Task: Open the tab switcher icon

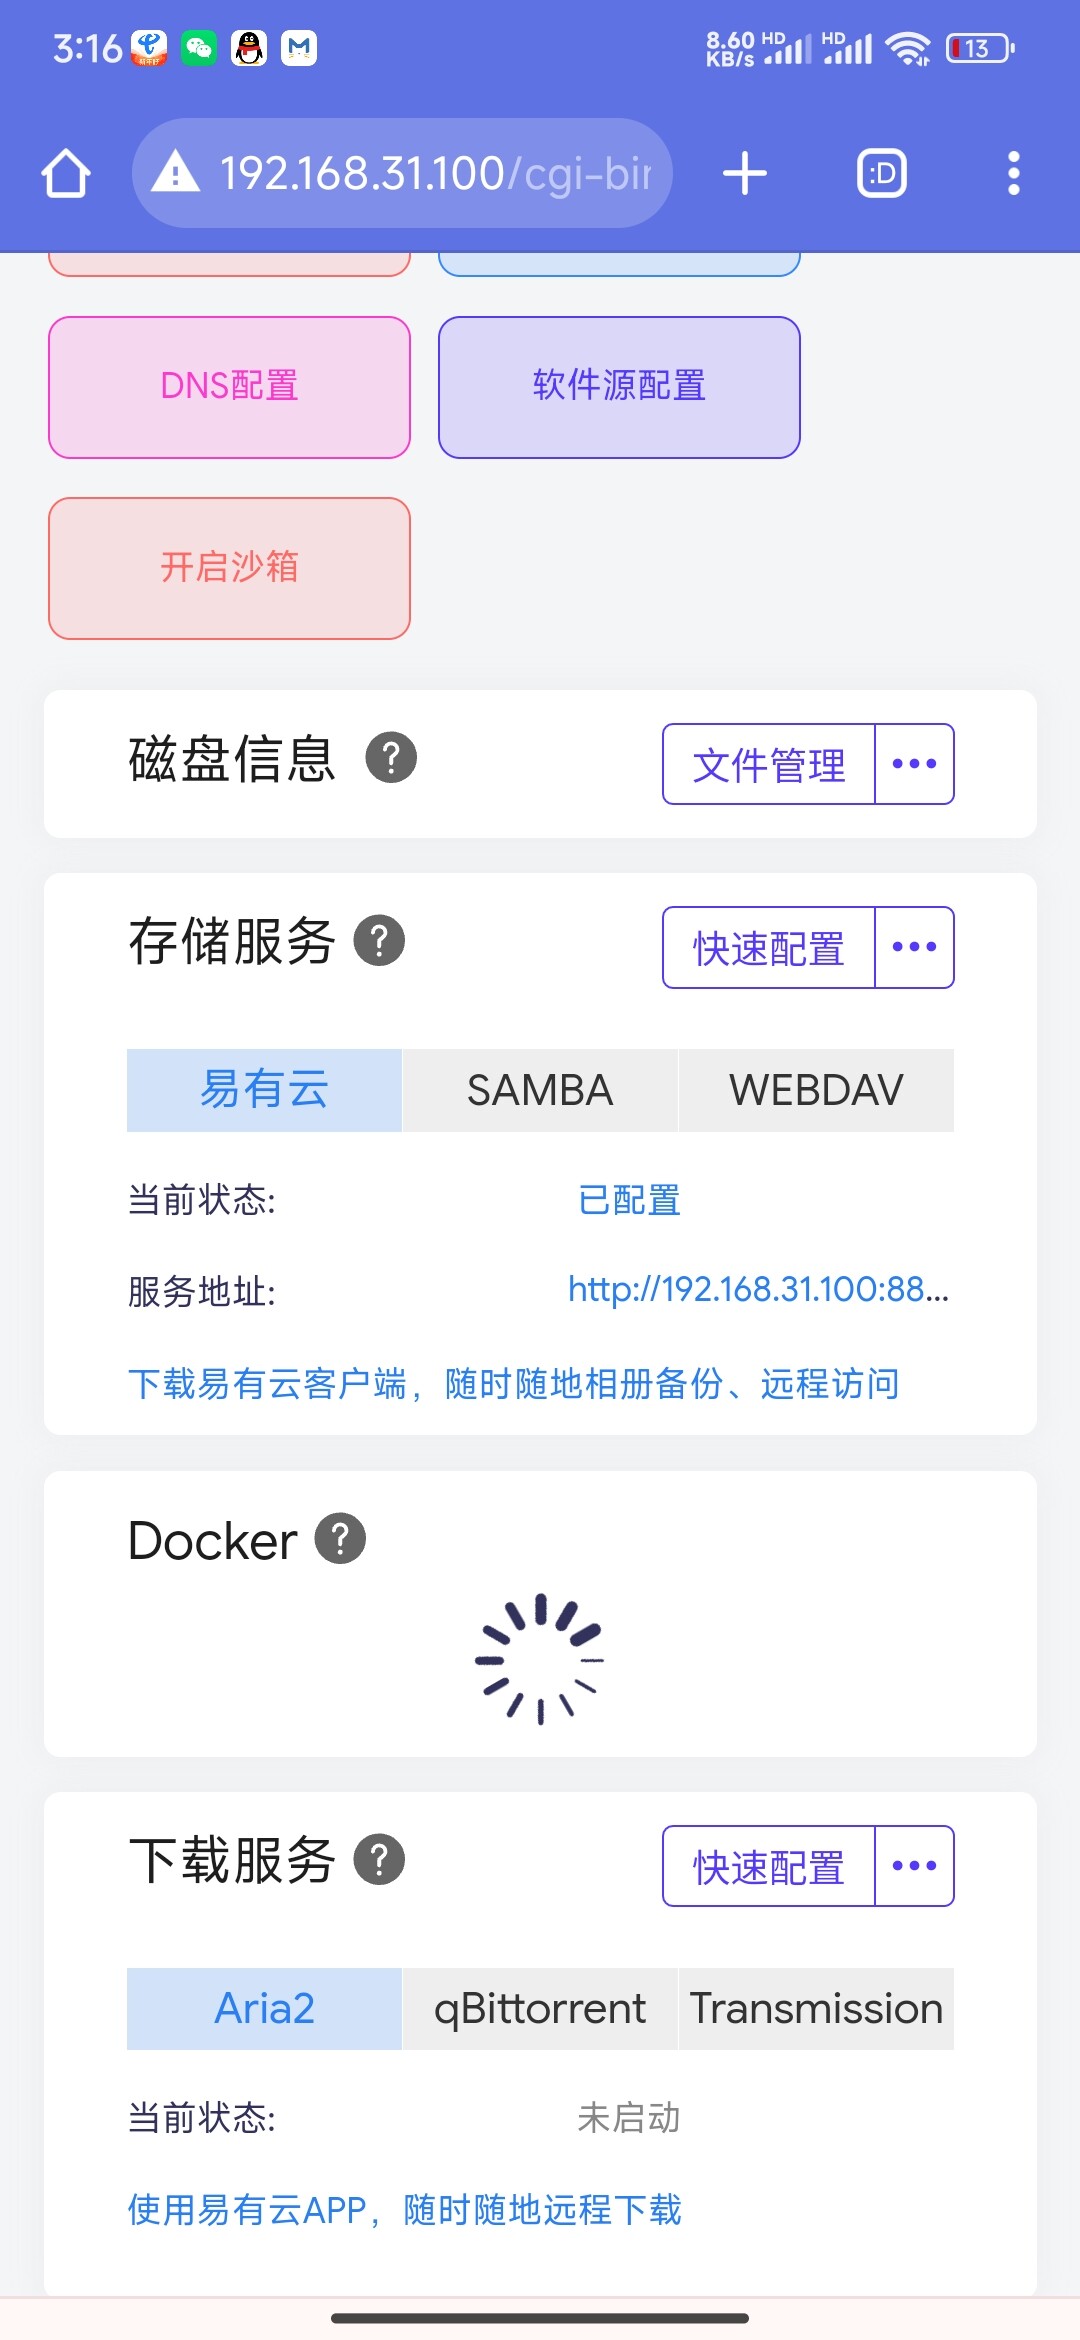Action: coord(882,174)
